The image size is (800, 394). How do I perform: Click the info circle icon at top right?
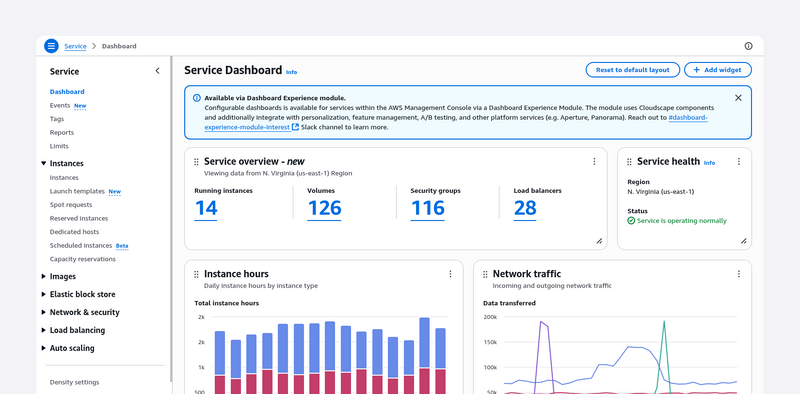point(748,46)
